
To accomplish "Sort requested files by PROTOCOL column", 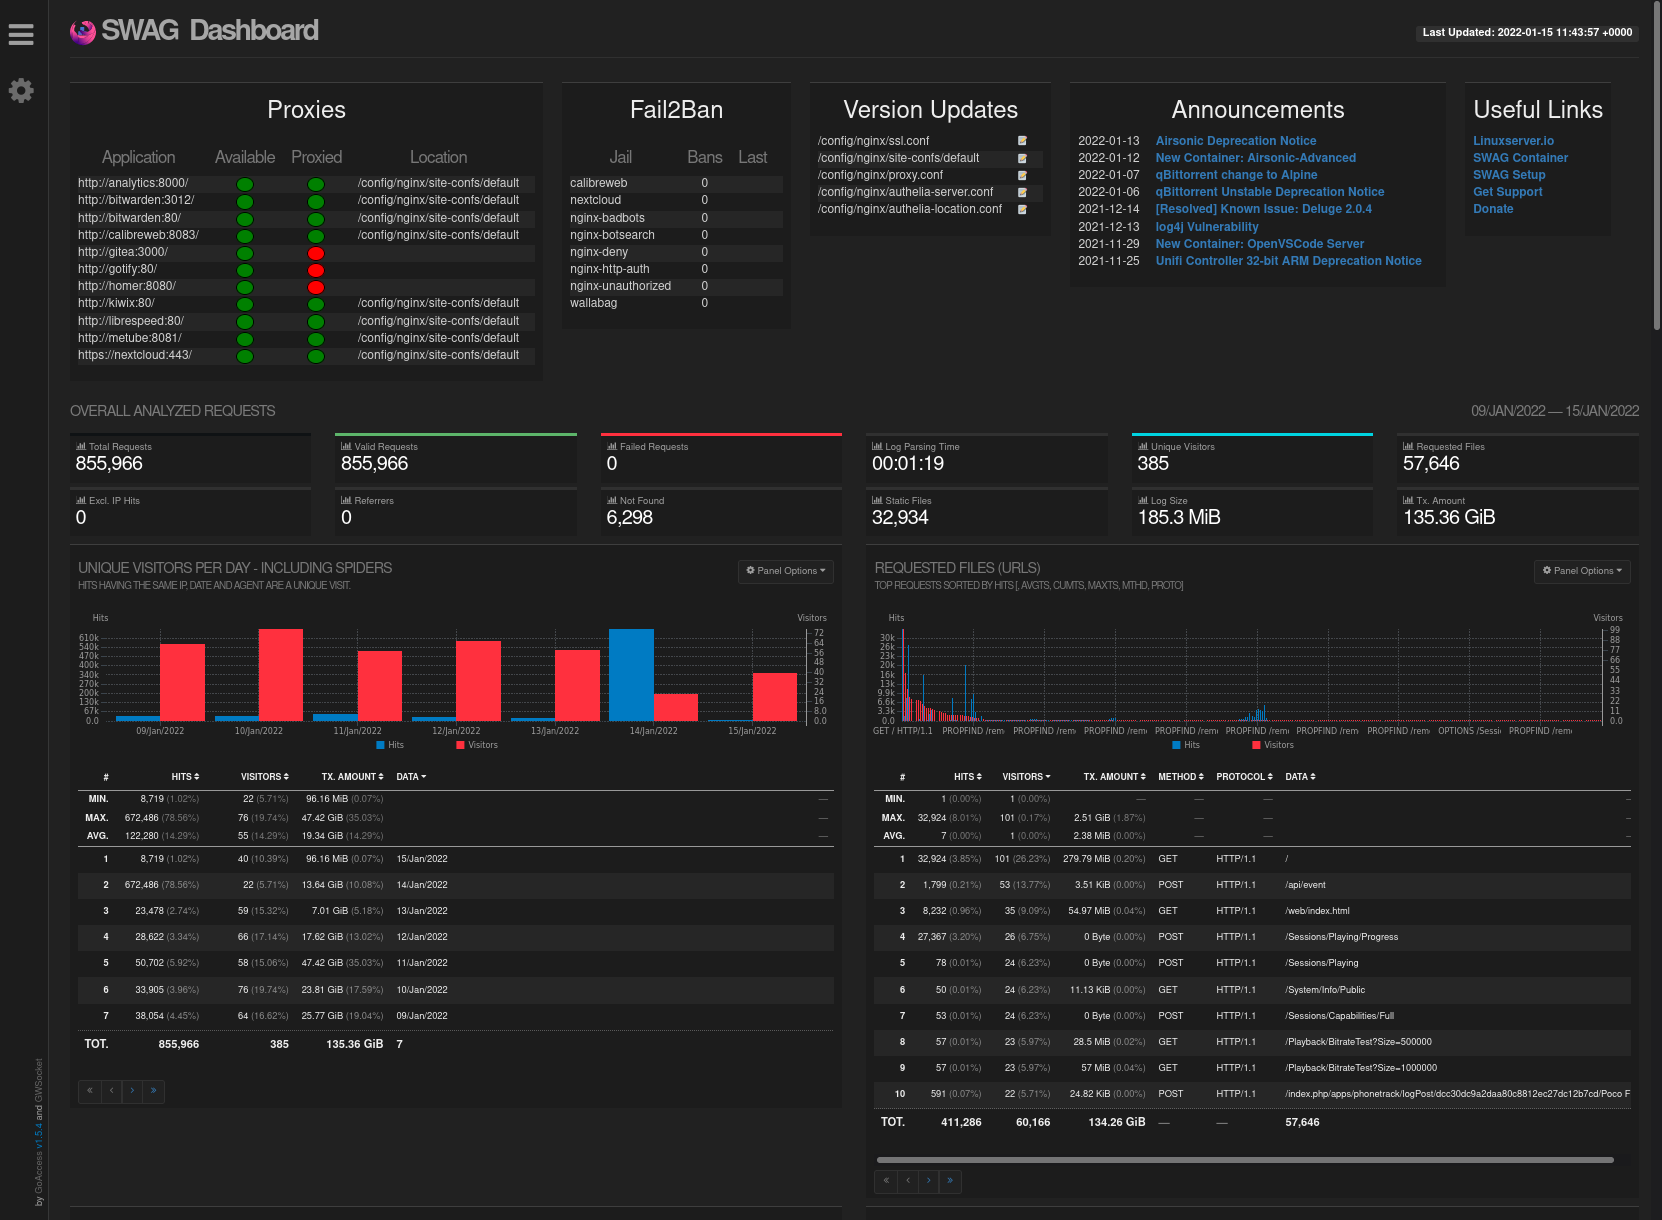I will pyautogui.click(x=1244, y=777).
